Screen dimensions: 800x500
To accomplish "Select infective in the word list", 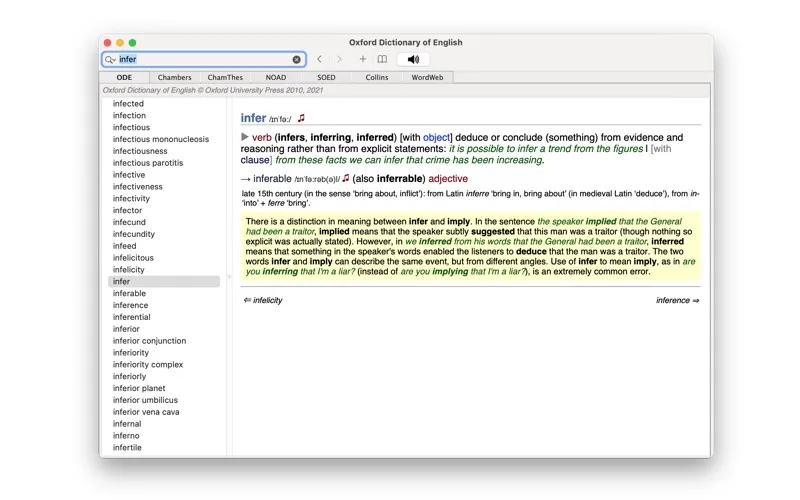I will click(x=129, y=174).
